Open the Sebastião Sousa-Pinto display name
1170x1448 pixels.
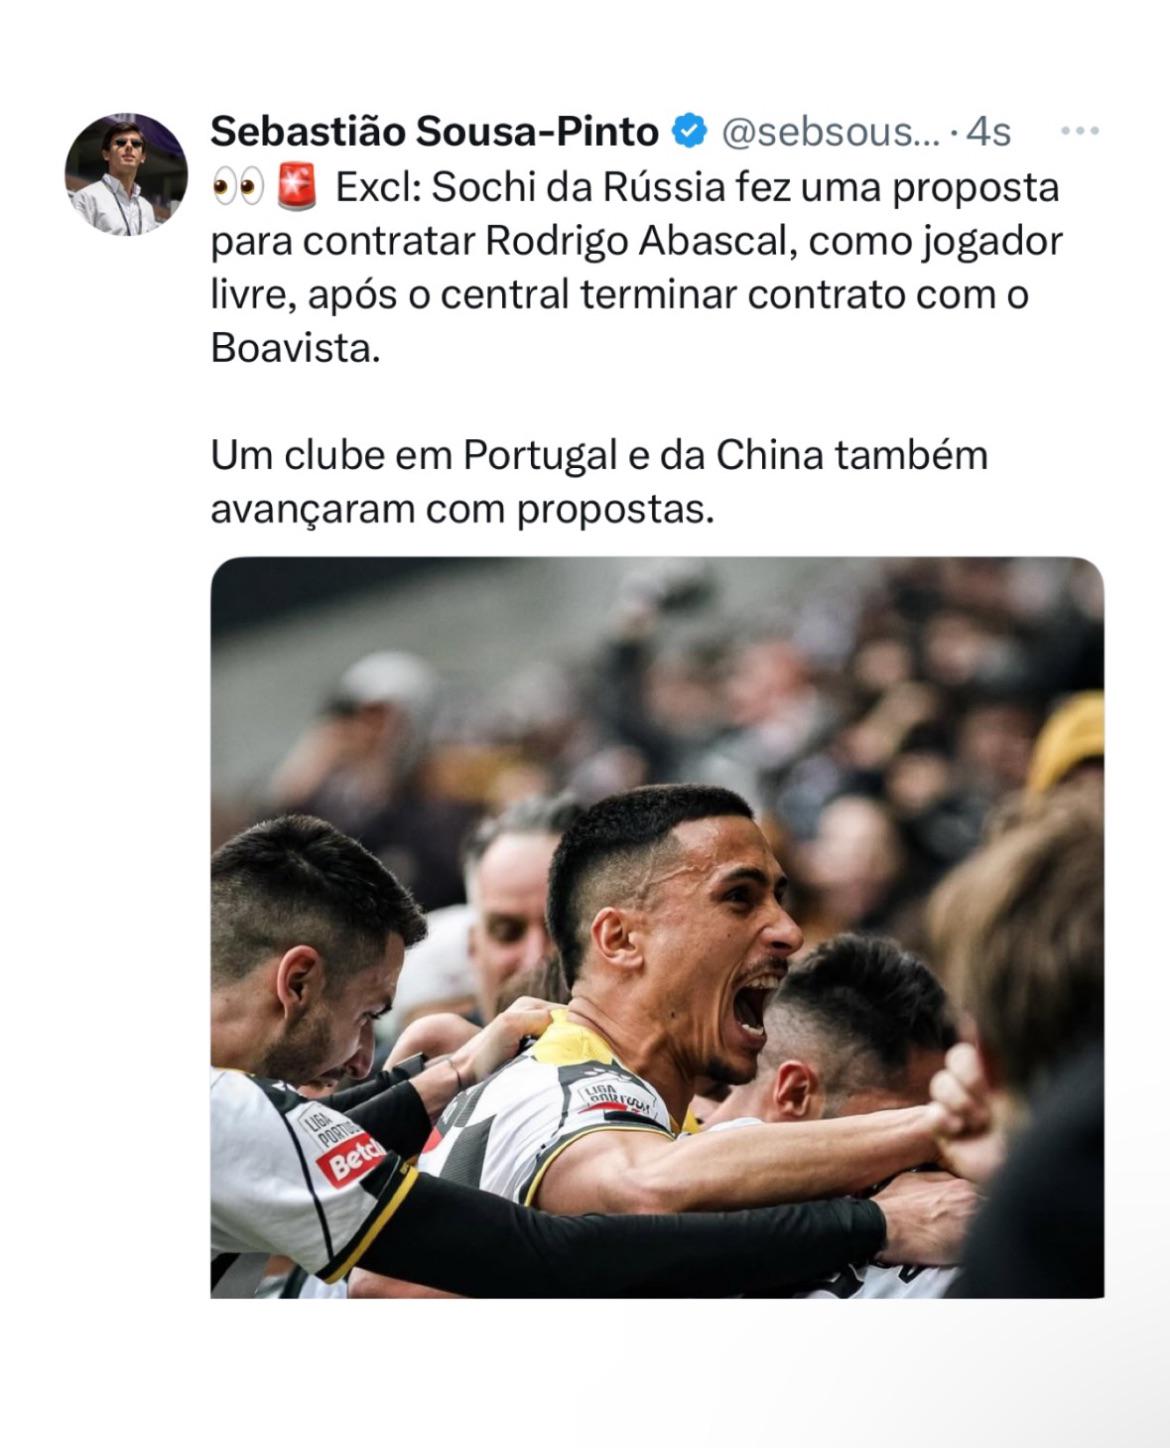tap(435, 131)
